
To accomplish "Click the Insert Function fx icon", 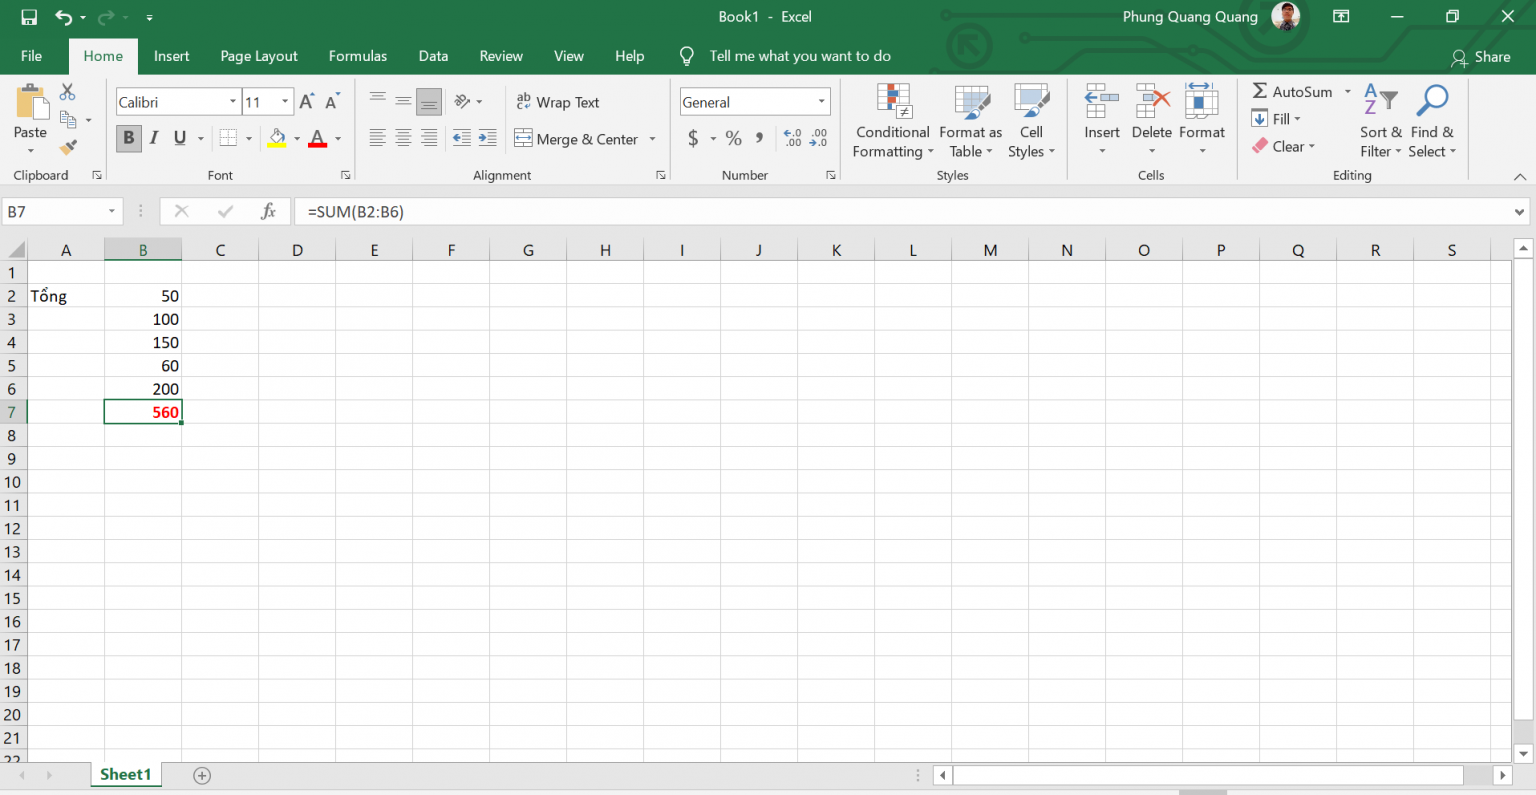I will 268,211.
